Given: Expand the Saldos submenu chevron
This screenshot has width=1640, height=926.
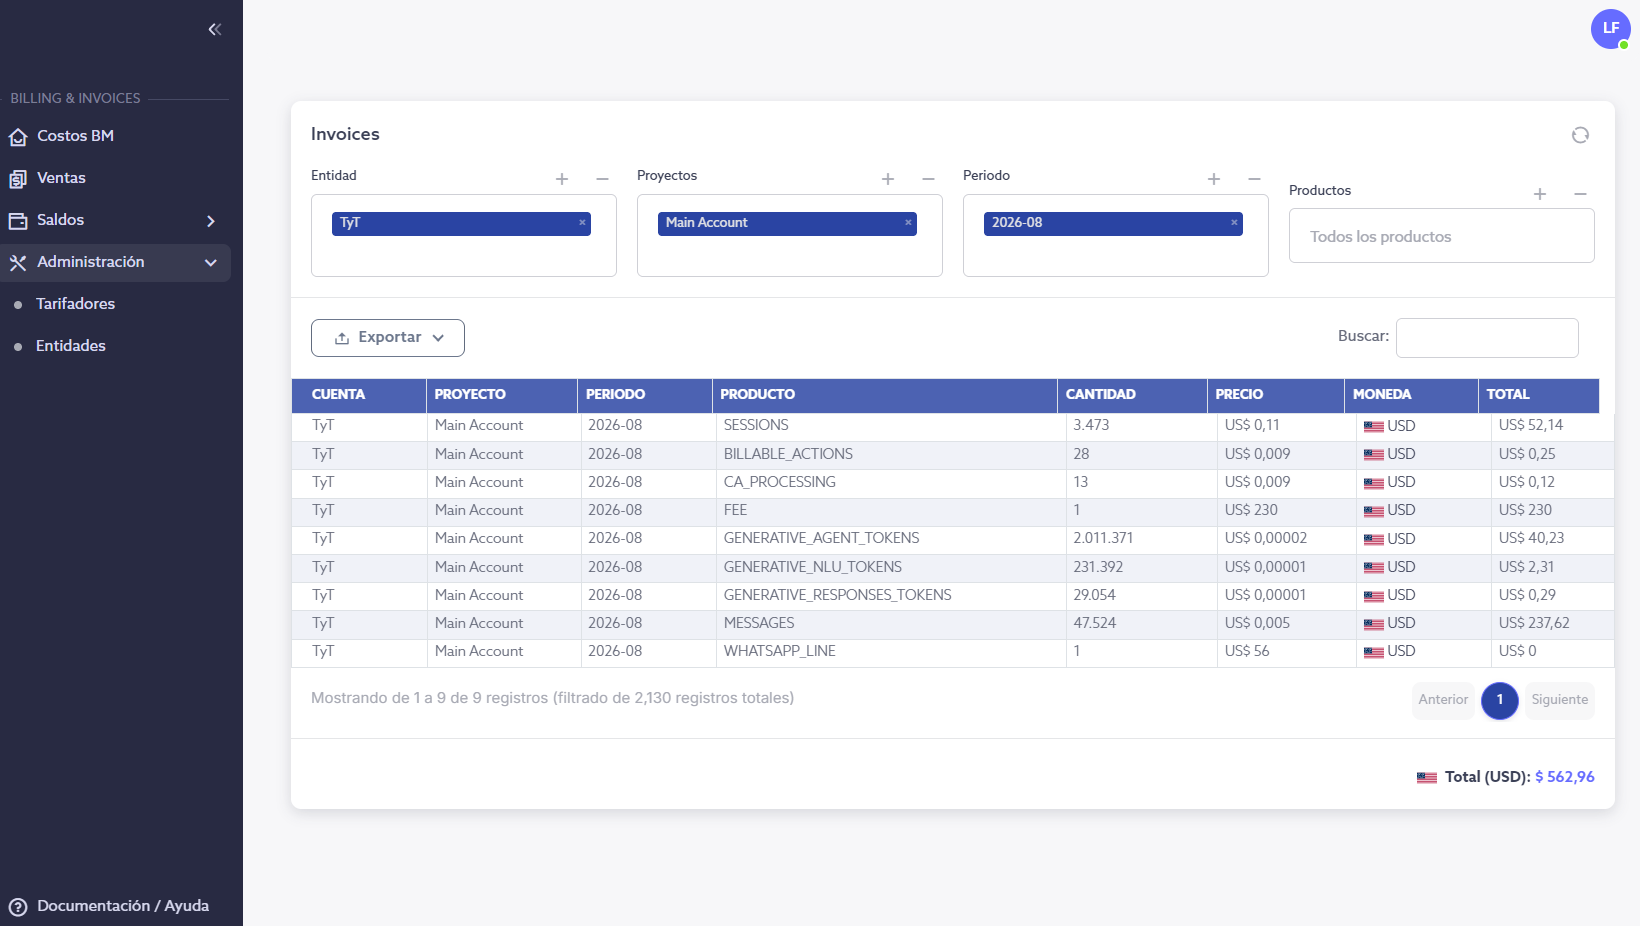Looking at the screenshot, I should 210,221.
